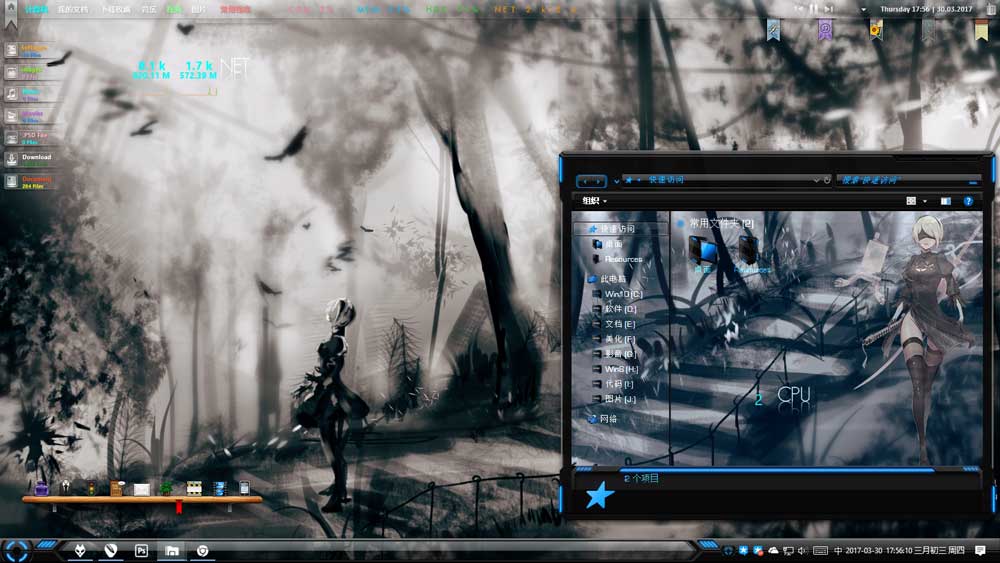Click the traffic light icon on the shelf dock

[x=92, y=489]
